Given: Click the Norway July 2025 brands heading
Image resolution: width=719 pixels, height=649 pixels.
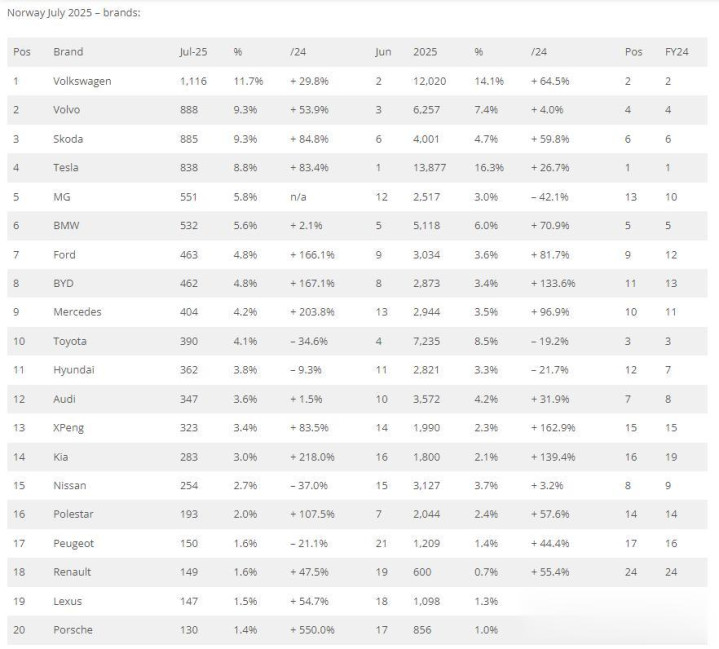Looking at the screenshot, I should [x=74, y=13].
